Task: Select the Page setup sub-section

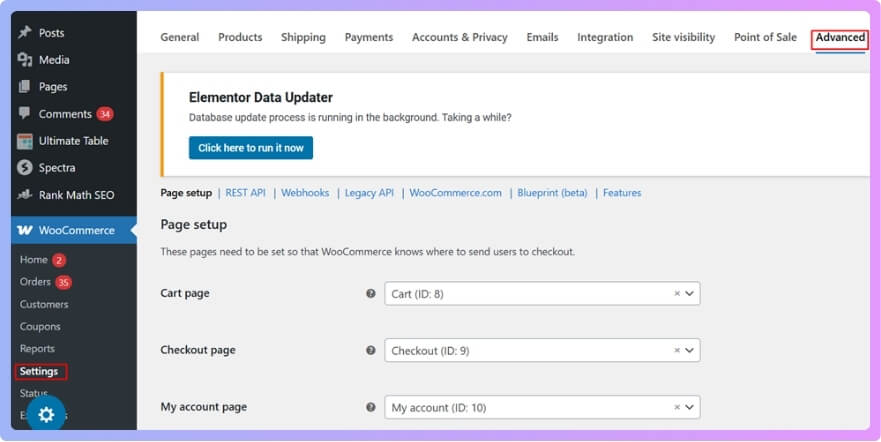Action: point(186,193)
